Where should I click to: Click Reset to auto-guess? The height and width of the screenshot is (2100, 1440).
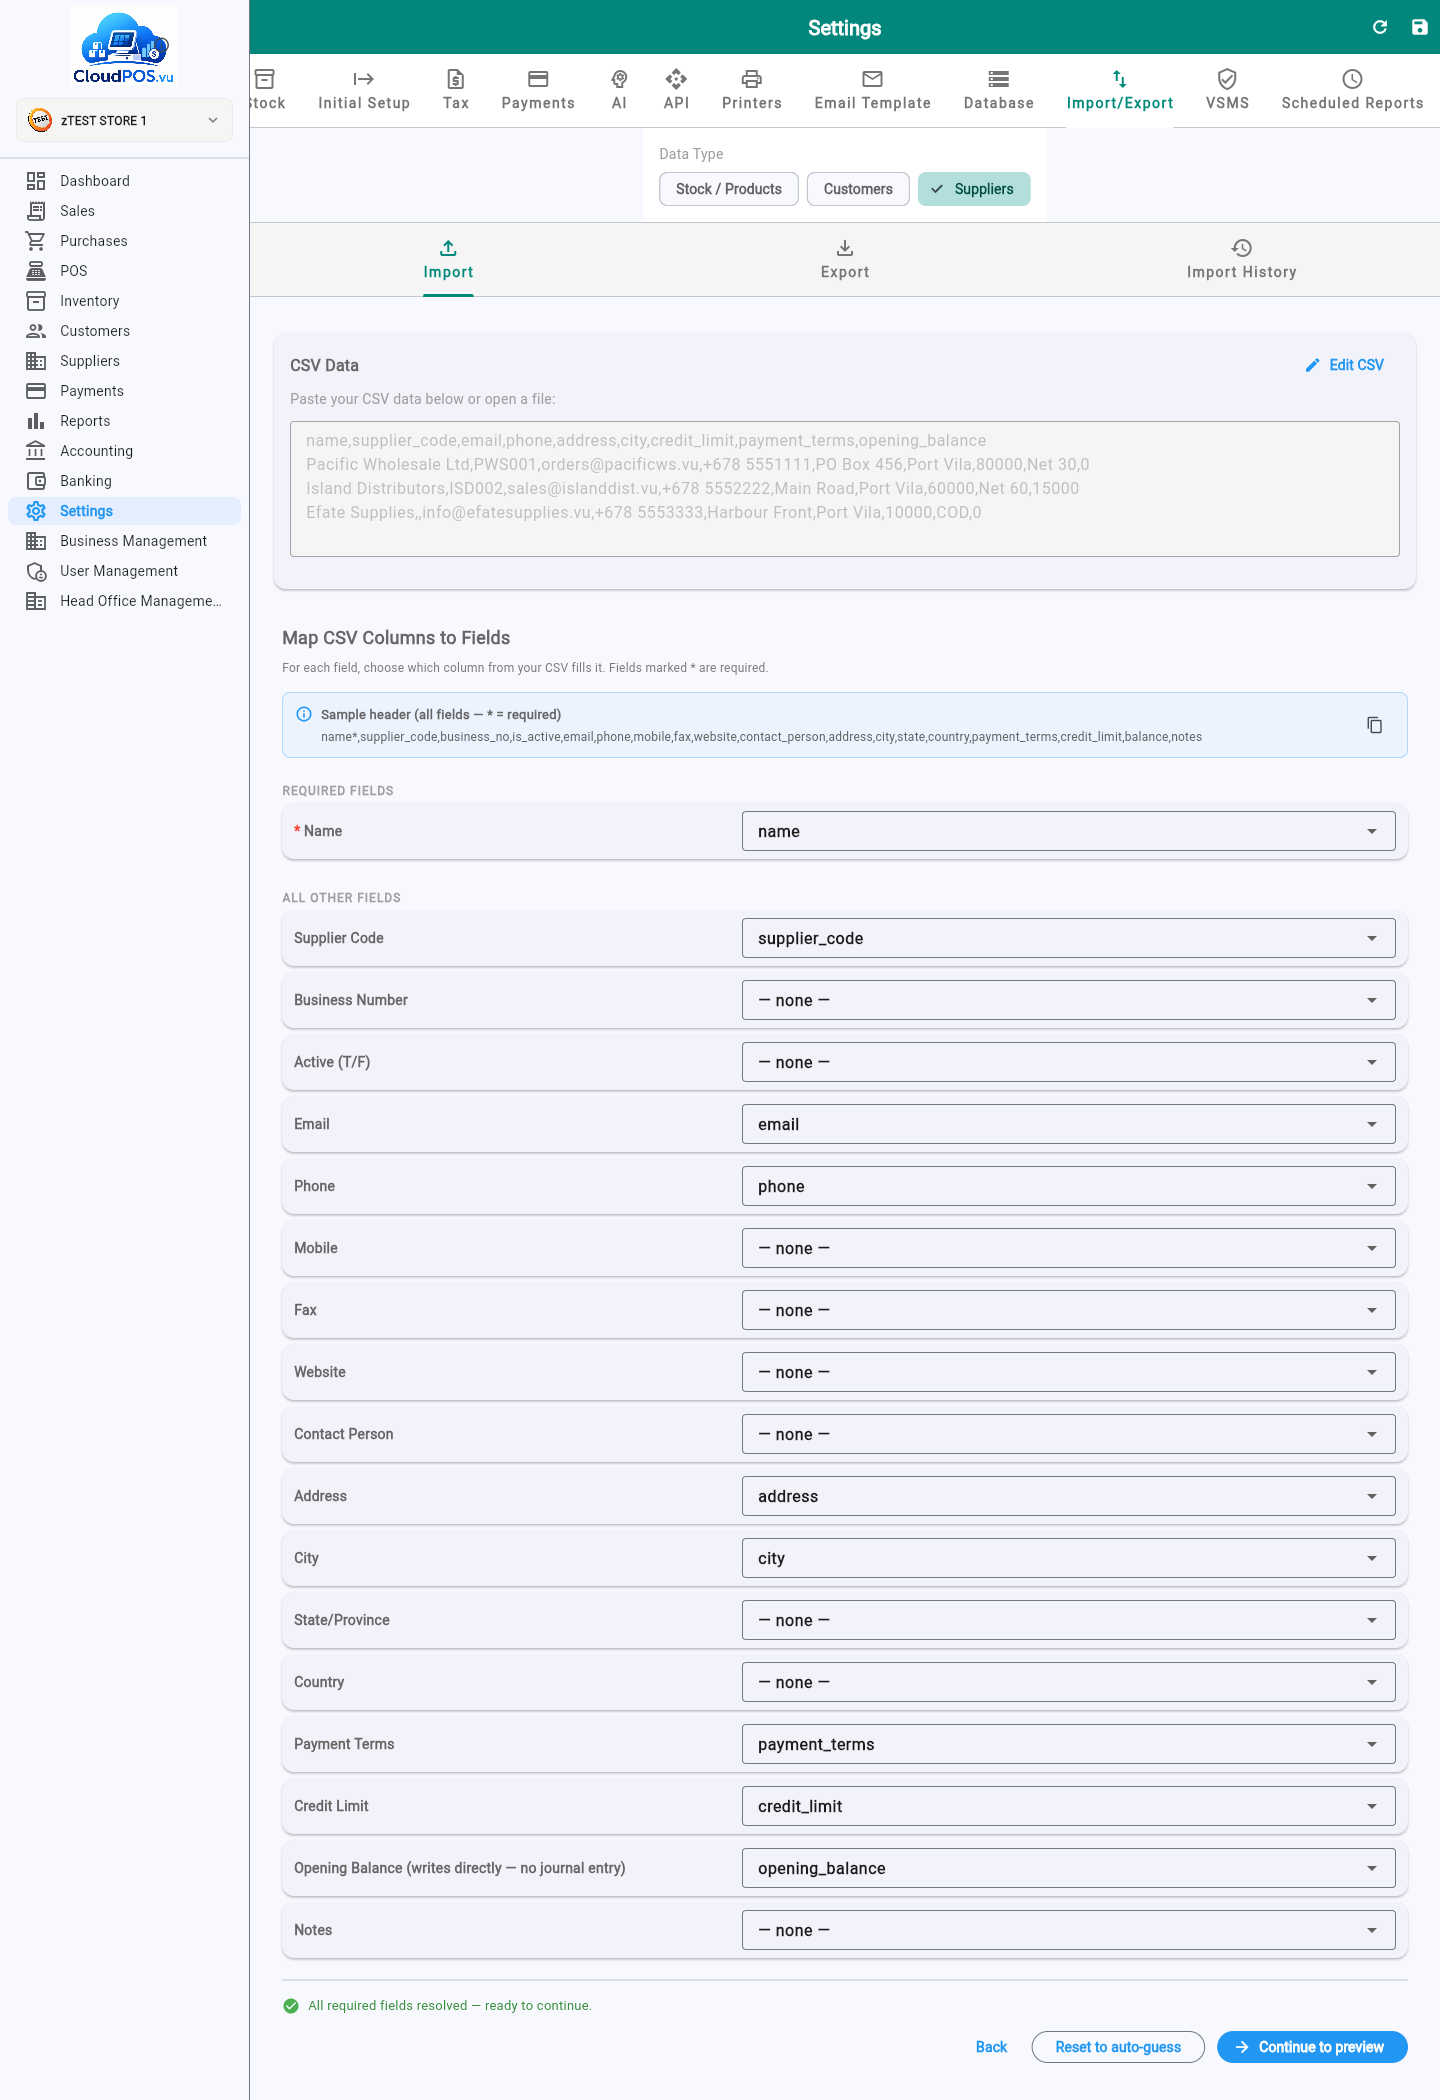1118,2047
